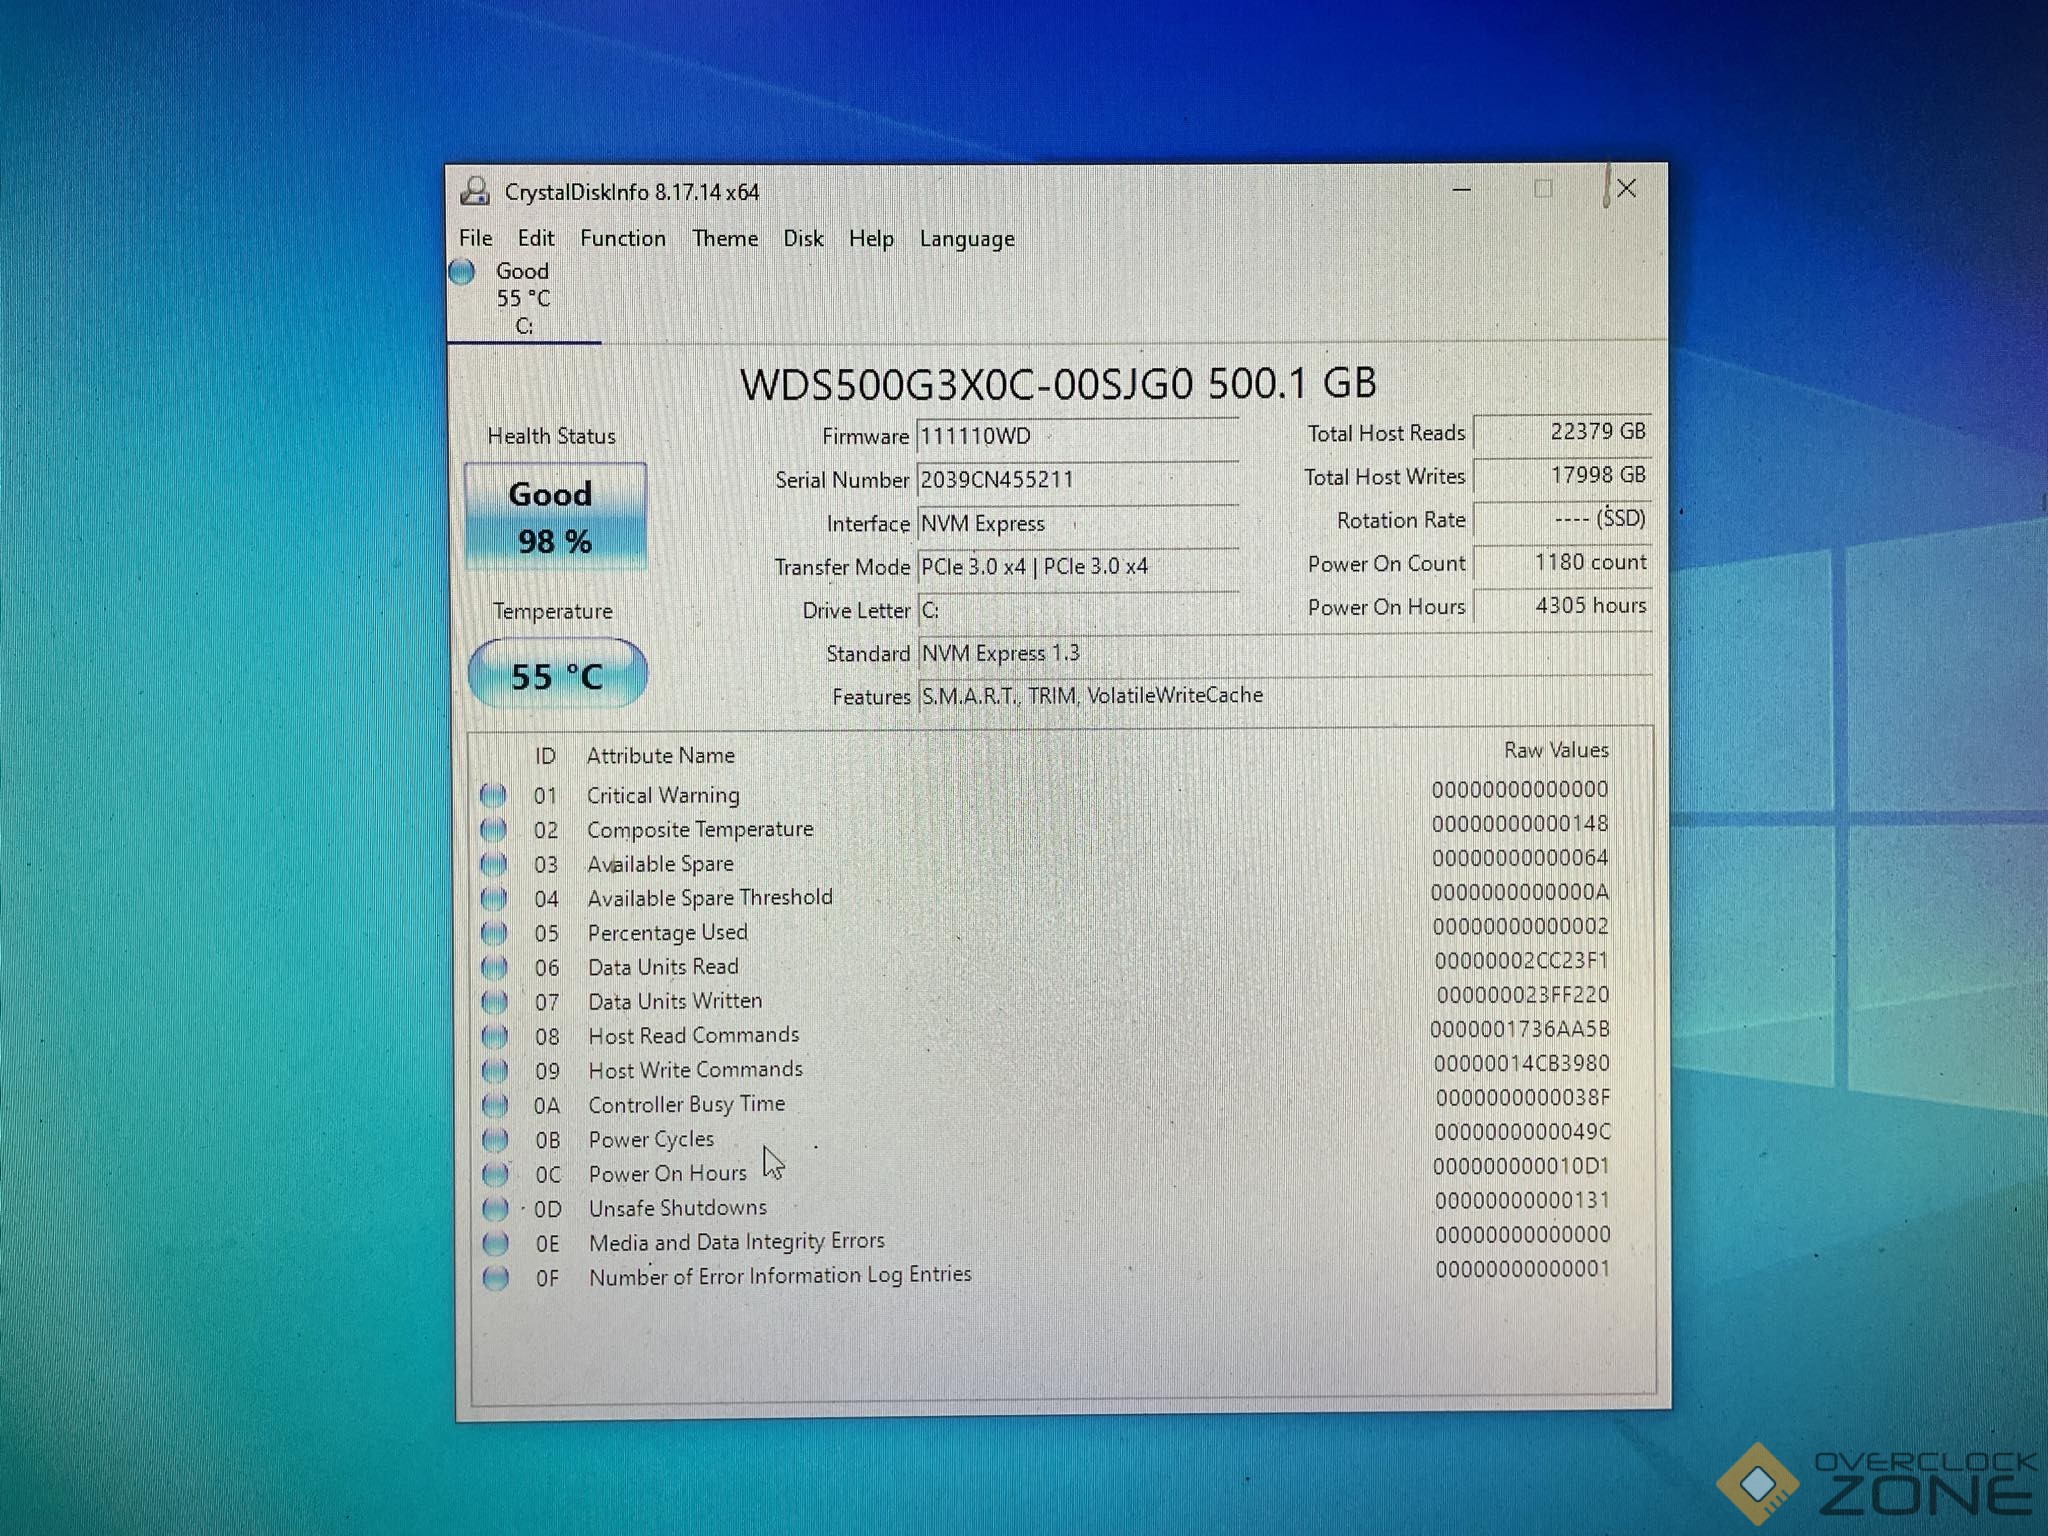Click raw value 0000000000000A

click(x=1519, y=892)
